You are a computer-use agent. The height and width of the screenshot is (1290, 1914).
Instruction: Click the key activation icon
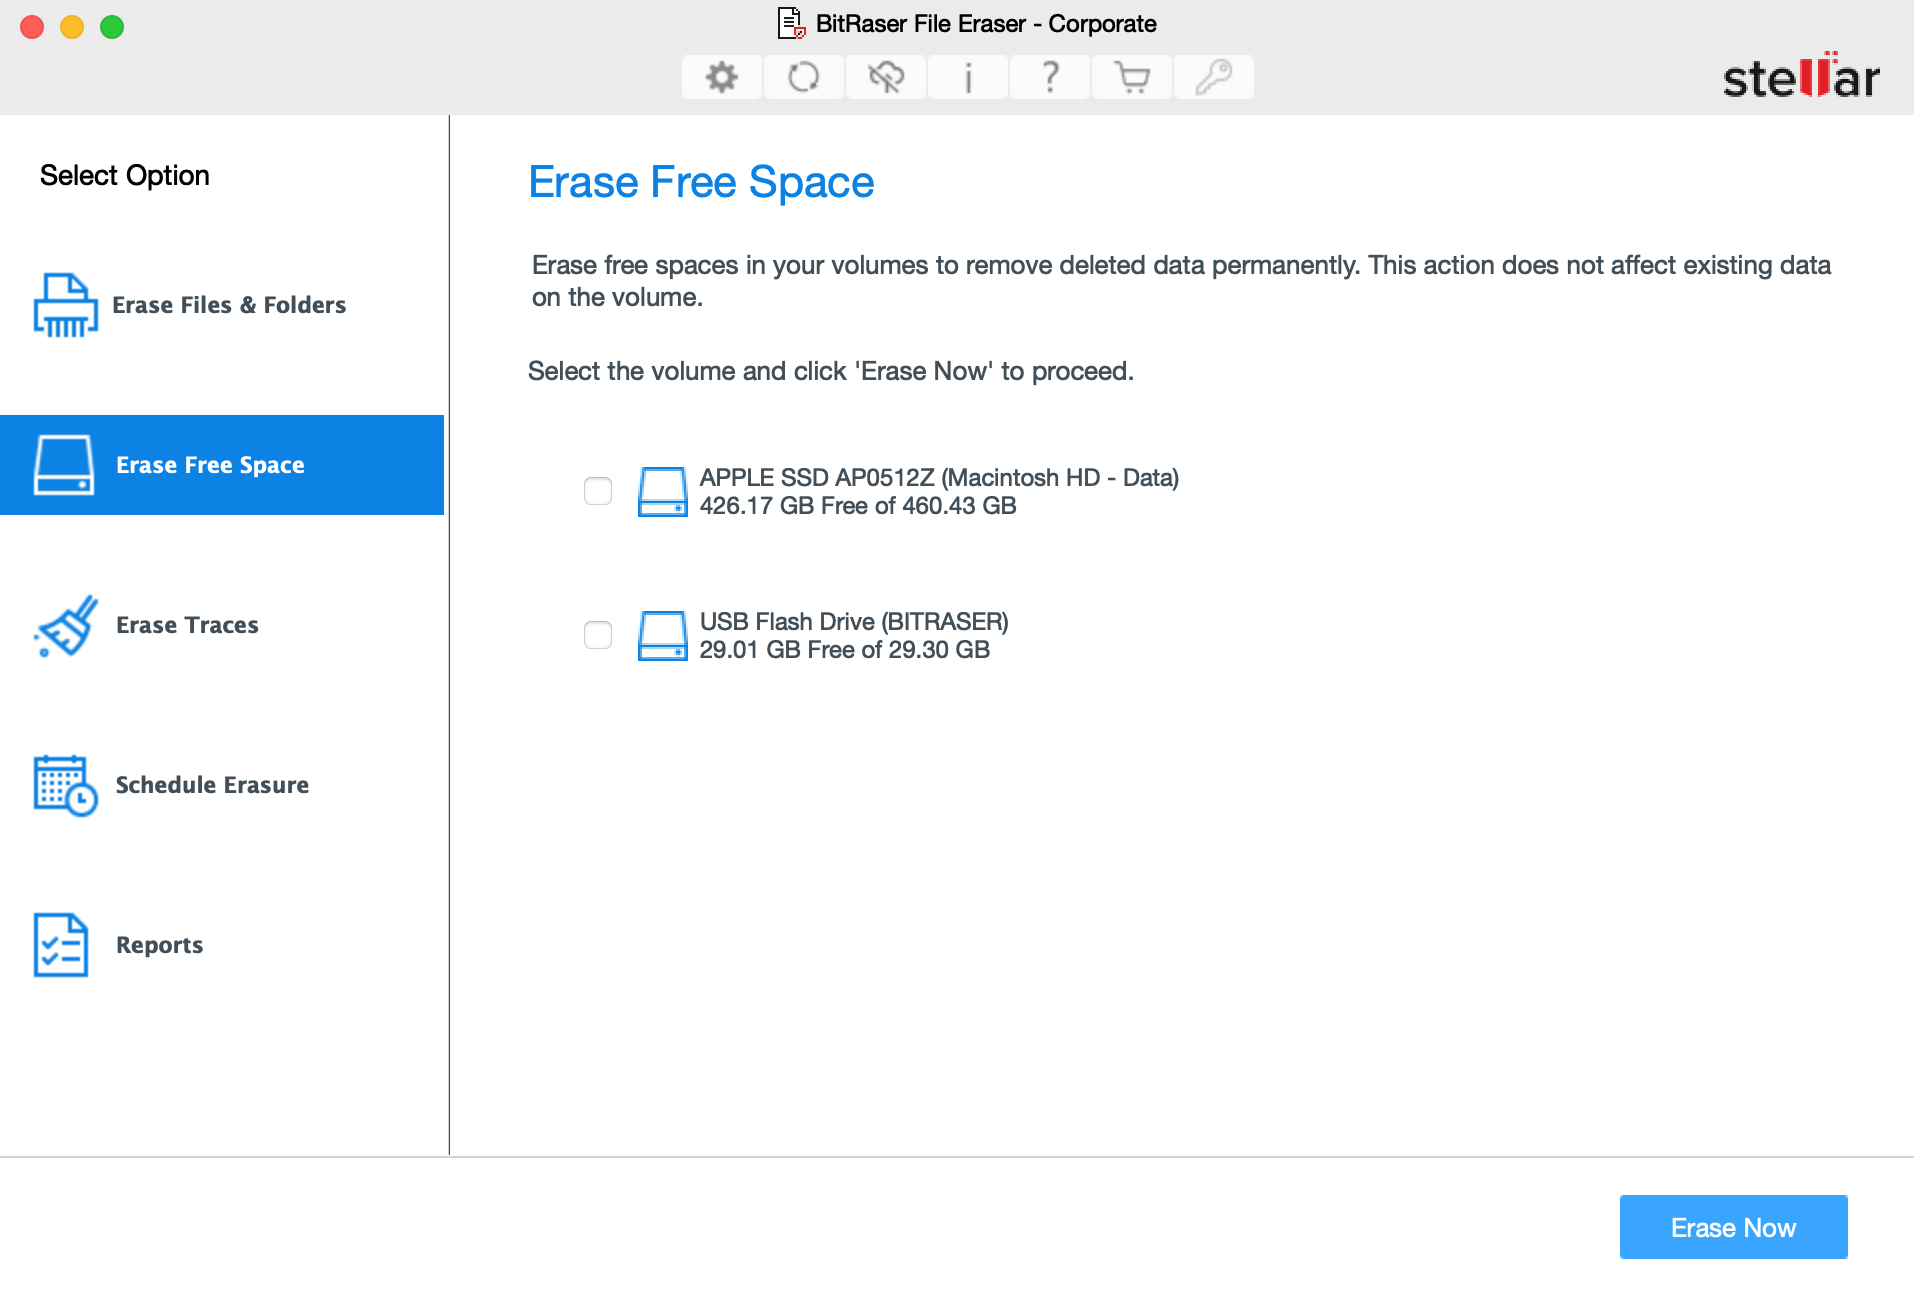[1213, 77]
